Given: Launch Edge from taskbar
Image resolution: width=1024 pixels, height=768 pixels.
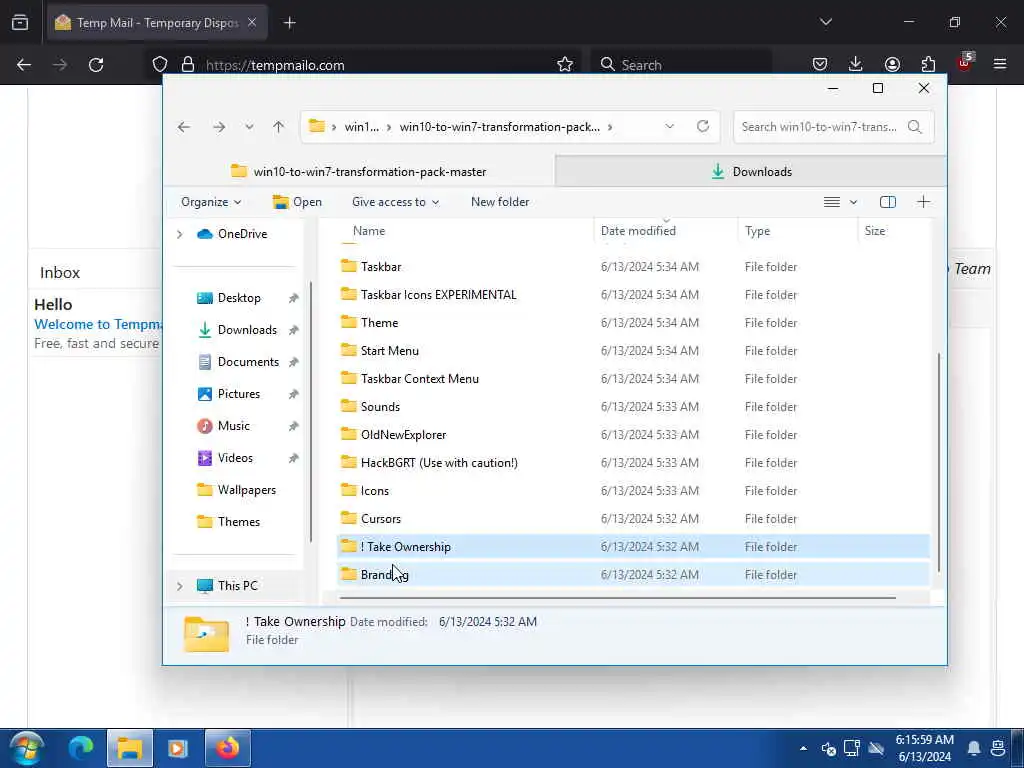Looking at the screenshot, I should [81, 748].
